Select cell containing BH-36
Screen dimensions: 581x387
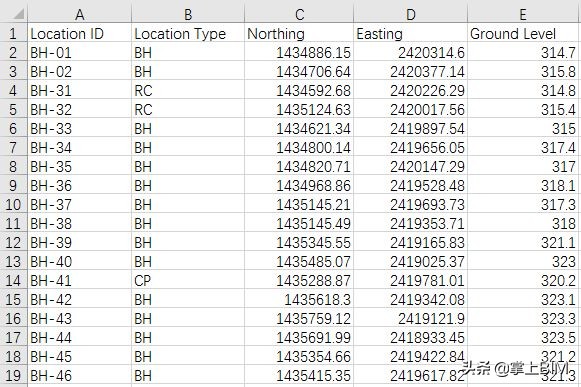[79, 185]
